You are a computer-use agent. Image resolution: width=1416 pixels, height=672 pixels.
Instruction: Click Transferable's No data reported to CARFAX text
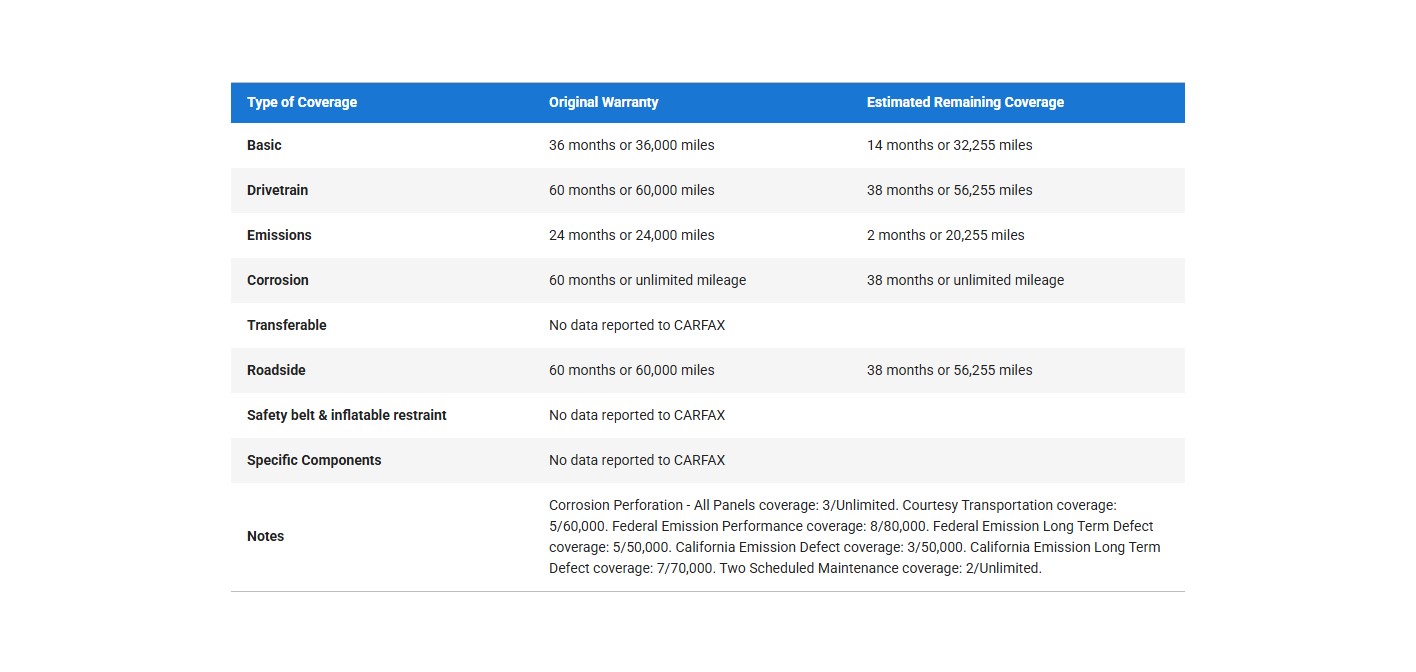point(637,325)
